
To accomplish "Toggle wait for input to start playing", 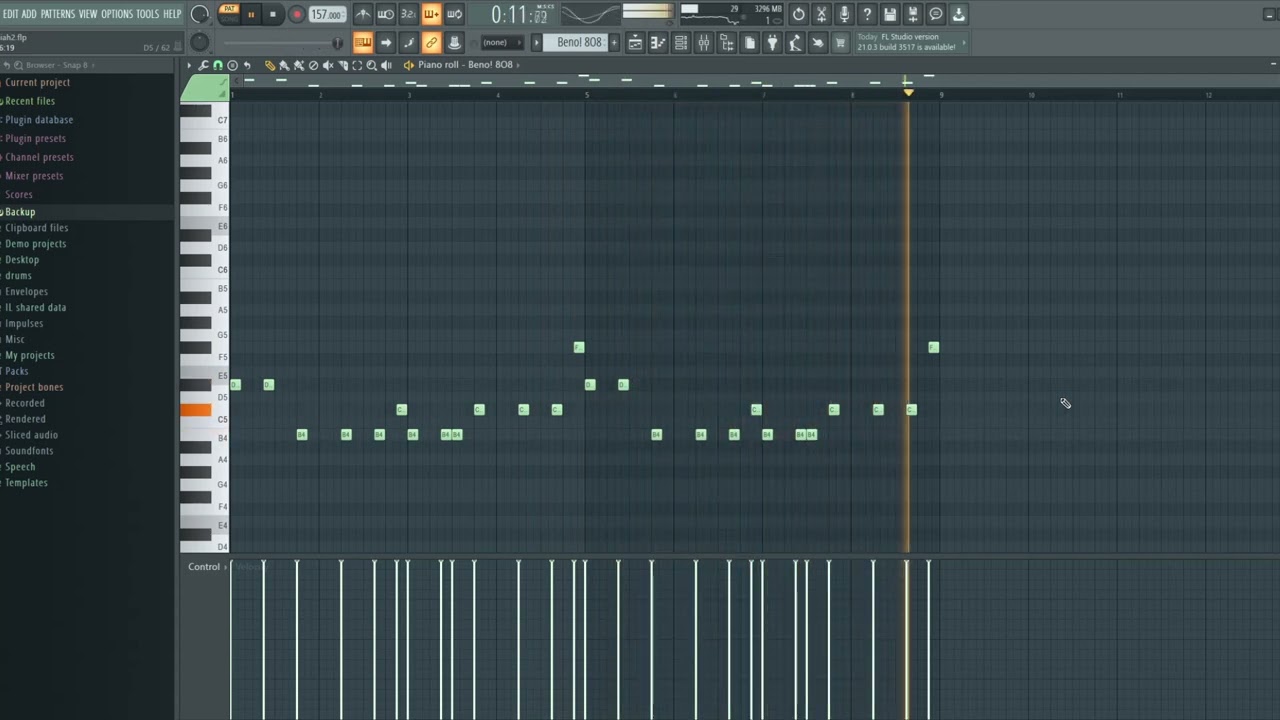I will pos(386,14).
